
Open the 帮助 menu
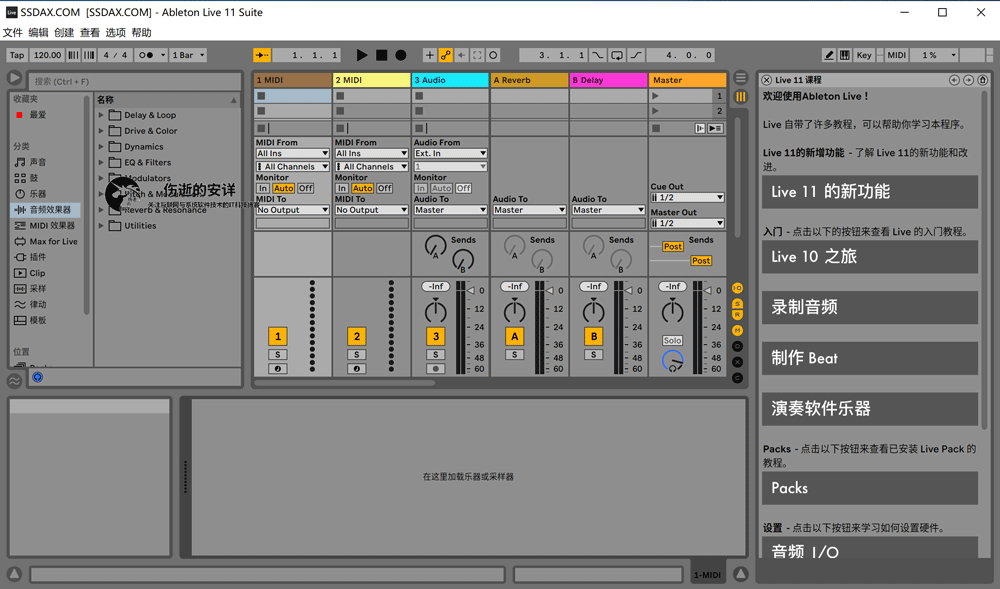pos(142,33)
